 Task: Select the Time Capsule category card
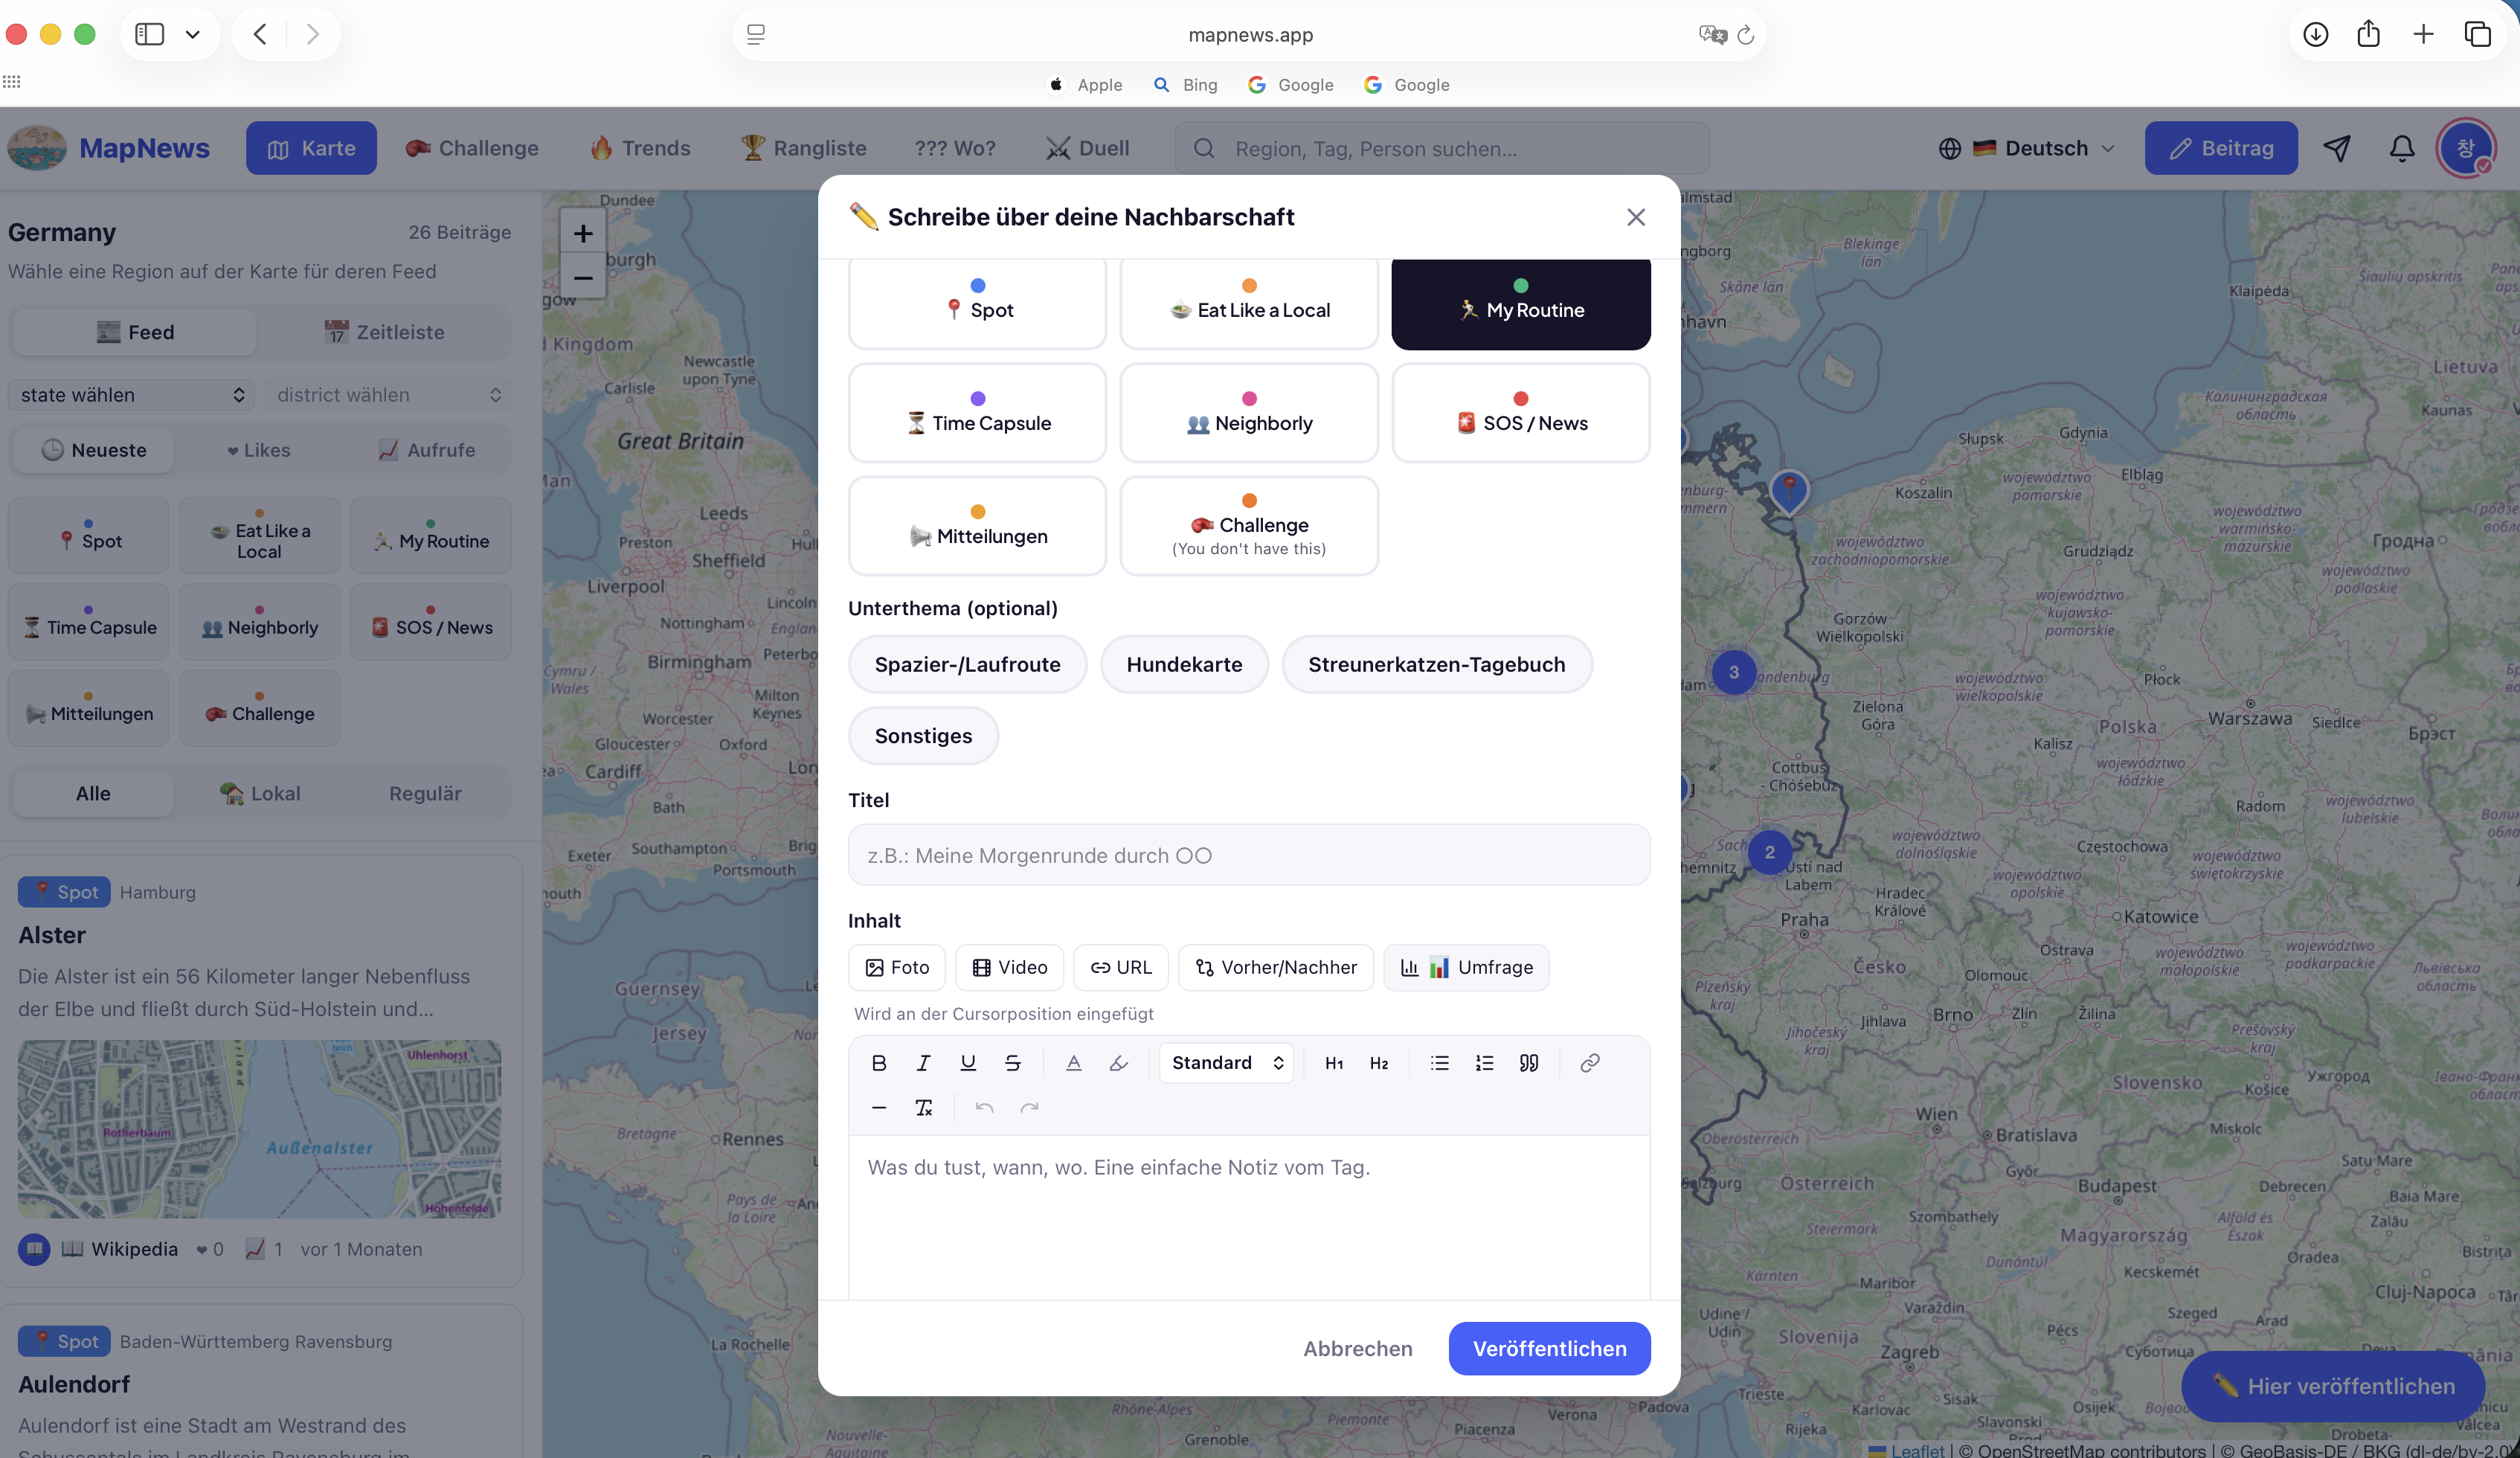pyautogui.click(x=977, y=412)
